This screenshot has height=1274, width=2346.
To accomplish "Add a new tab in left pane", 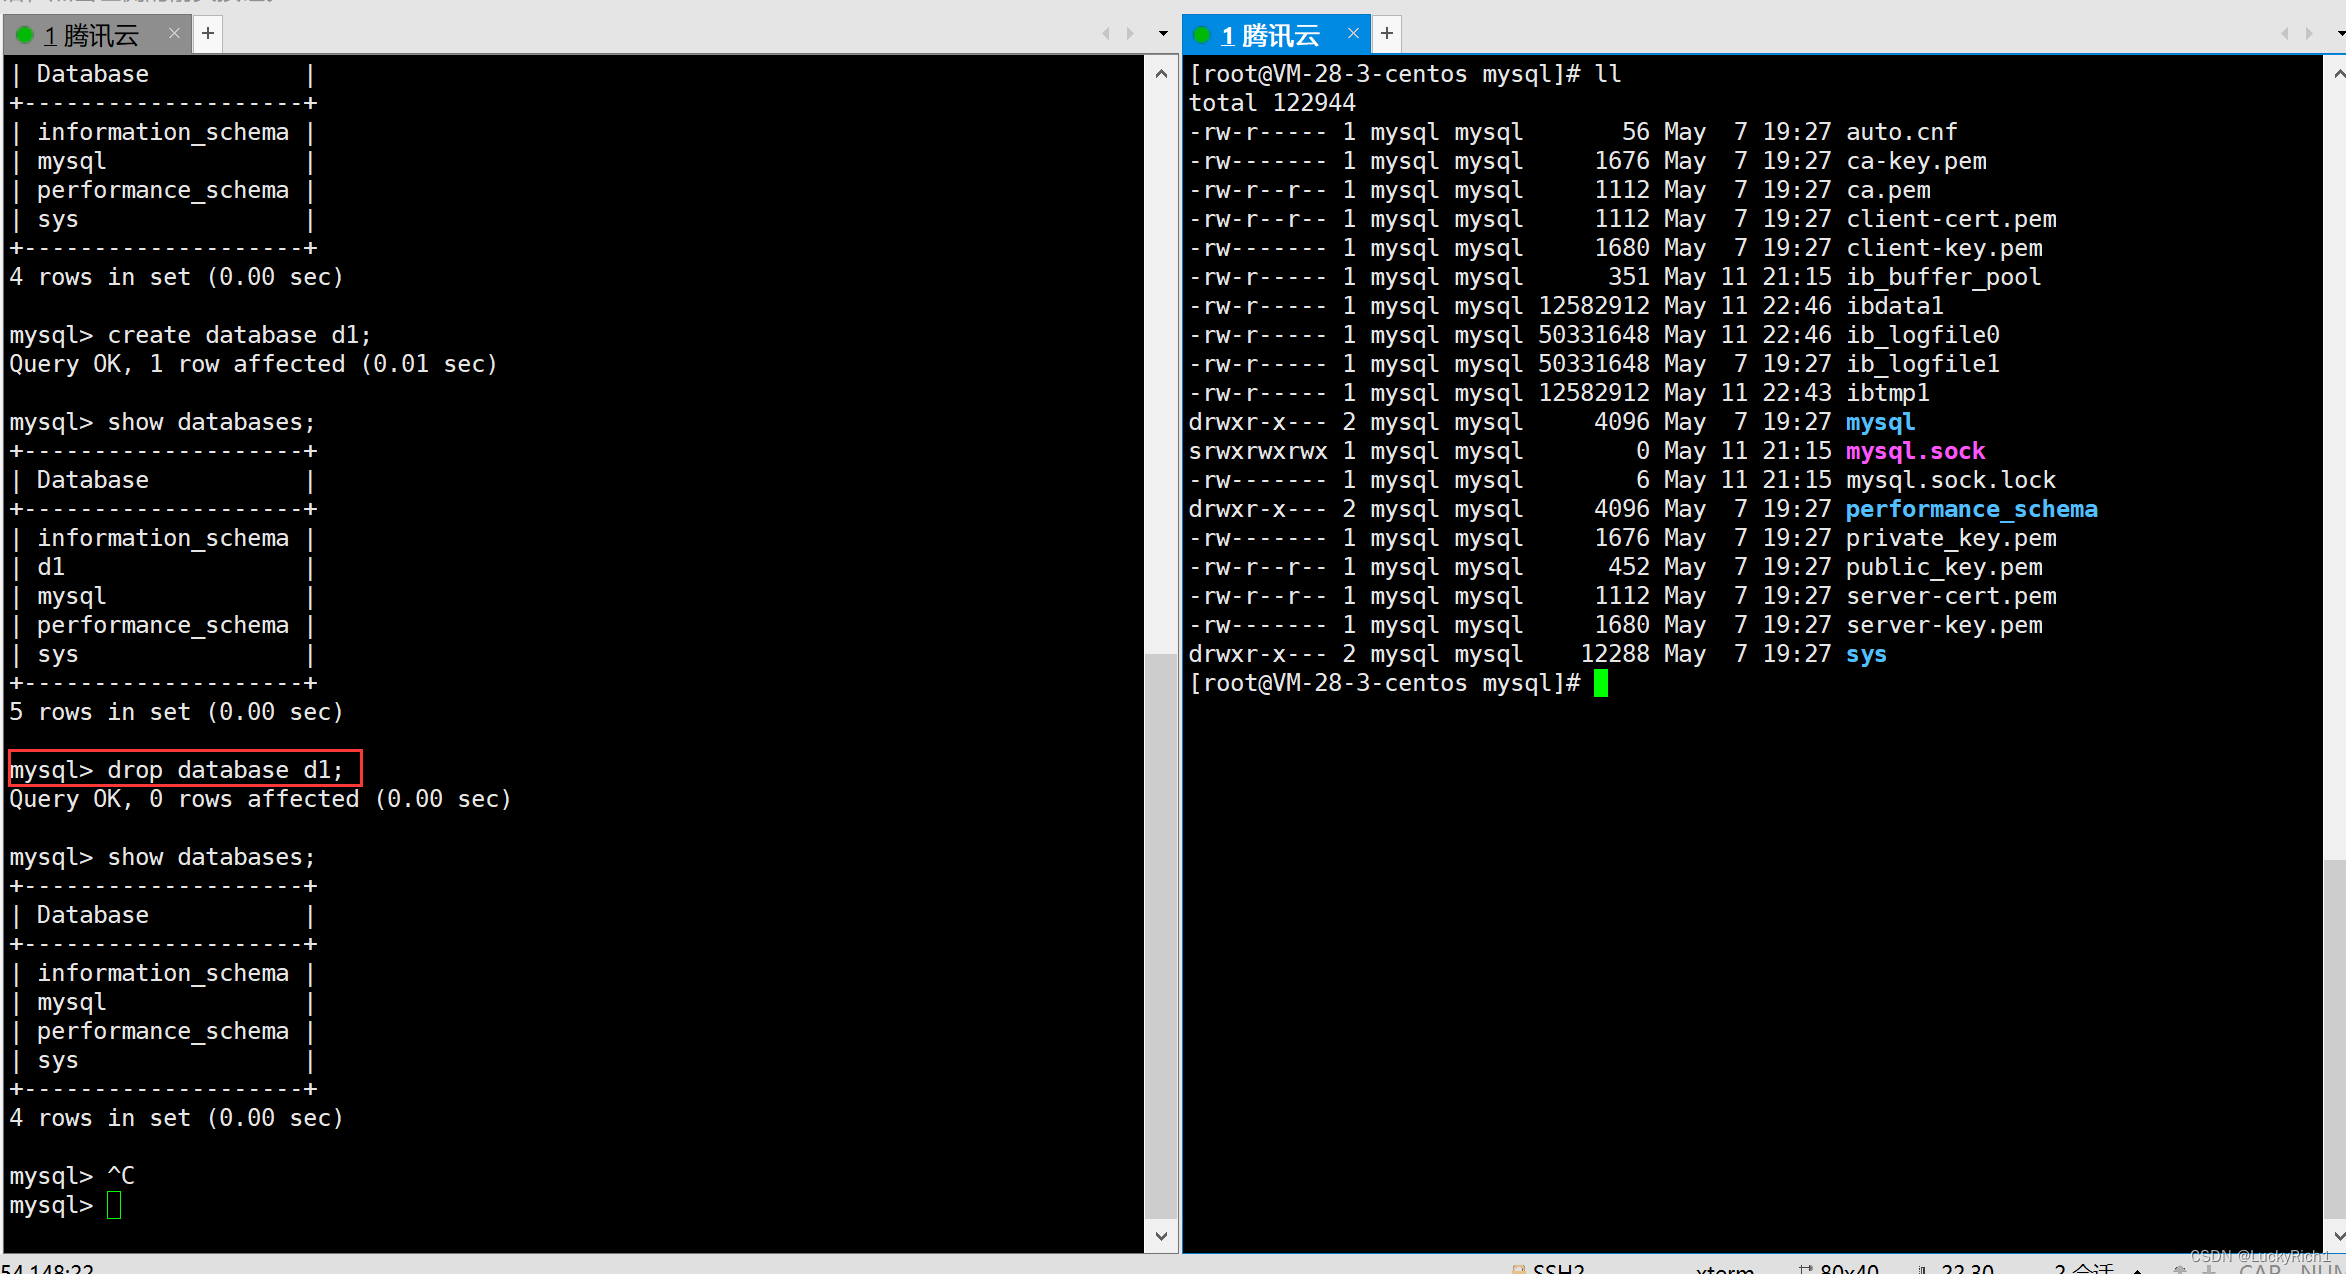I will tap(208, 34).
